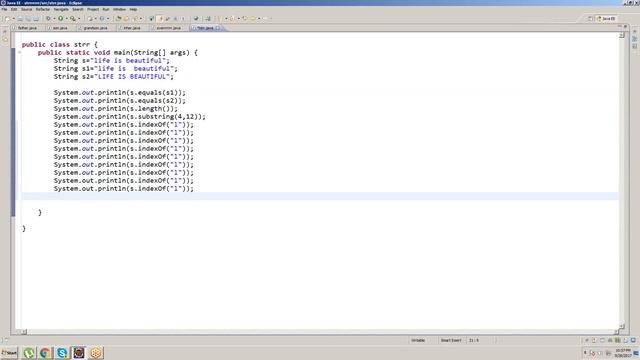Image resolution: width=640 pixels, height=360 pixels.
Task: Click the Eclipse taskbar icon
Action: click(79, 353)
